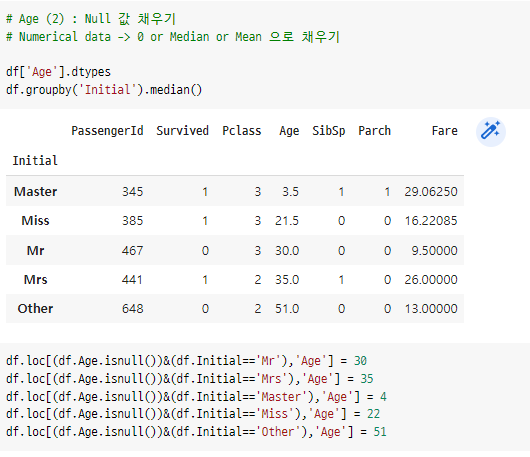Click Age value 30.0 in Mr row

tap(287, 250)
